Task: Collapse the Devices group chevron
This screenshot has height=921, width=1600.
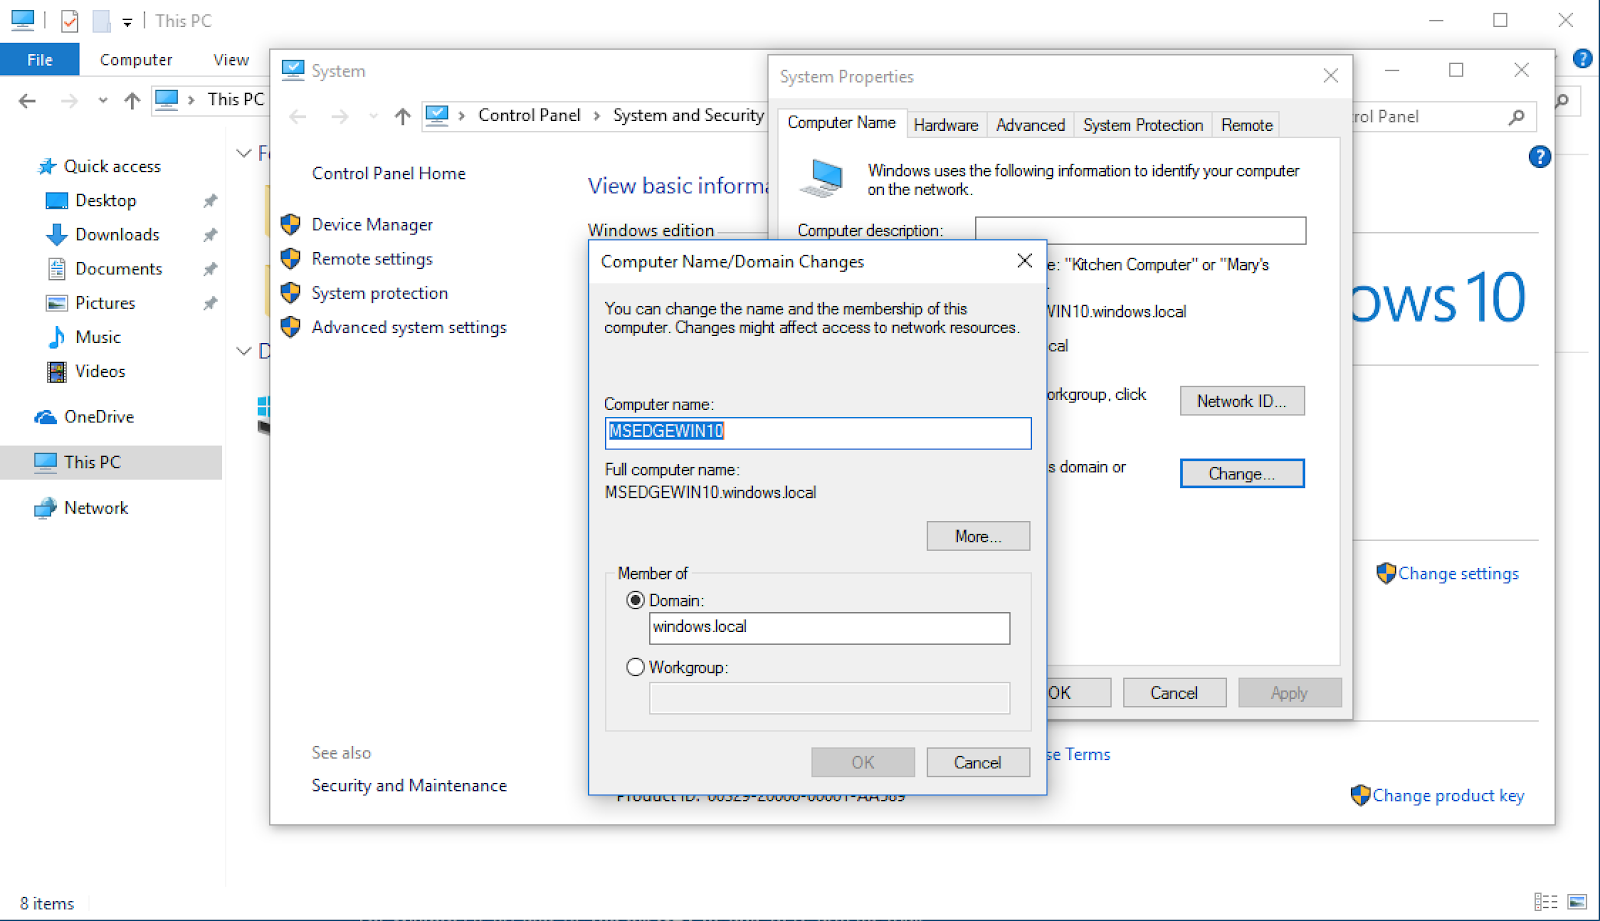Action: click(243, 351)
